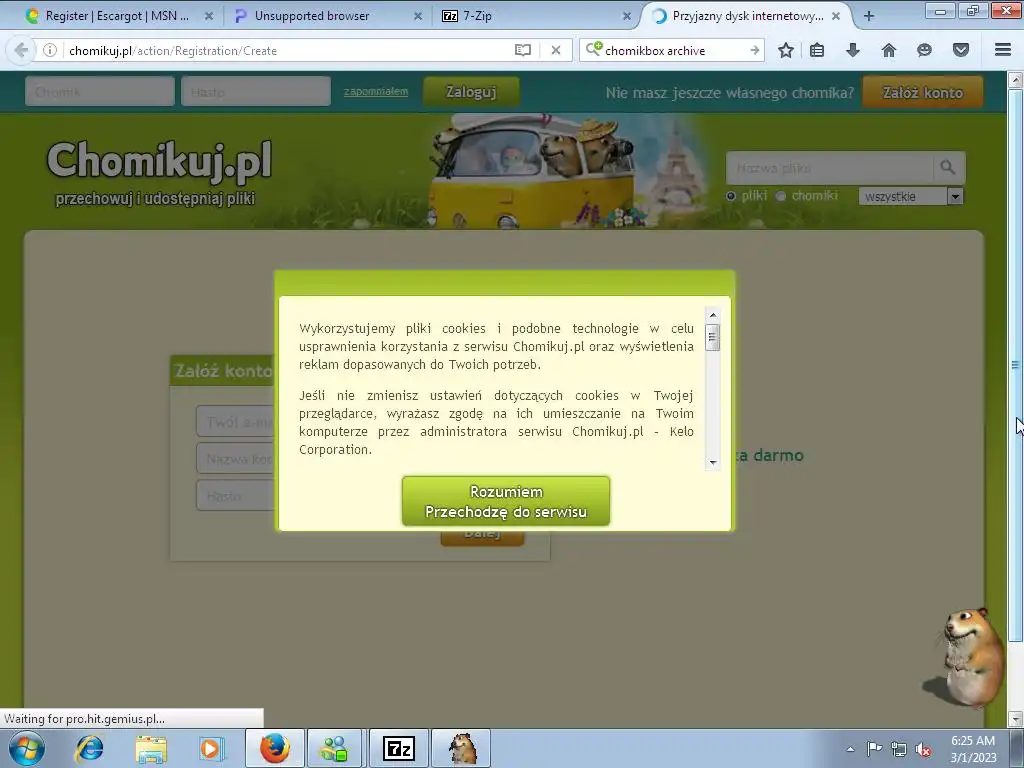Viewport: 1024px width, 768px height.
Task: Open the Pocket icon in toolbar
Action: click(960, 50)
